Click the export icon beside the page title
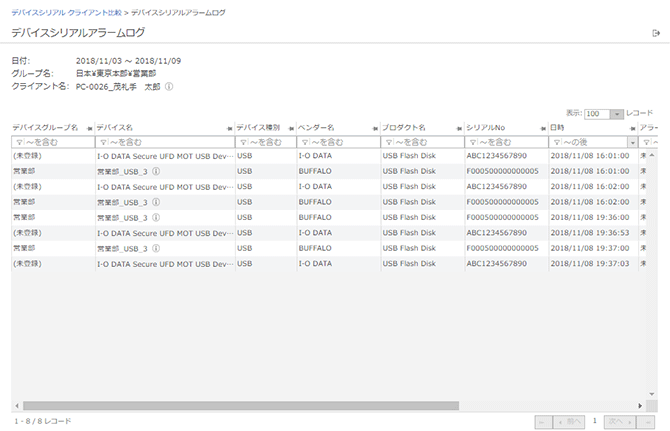The width and height of the screenshot is (670, 431). pos(656,34)
